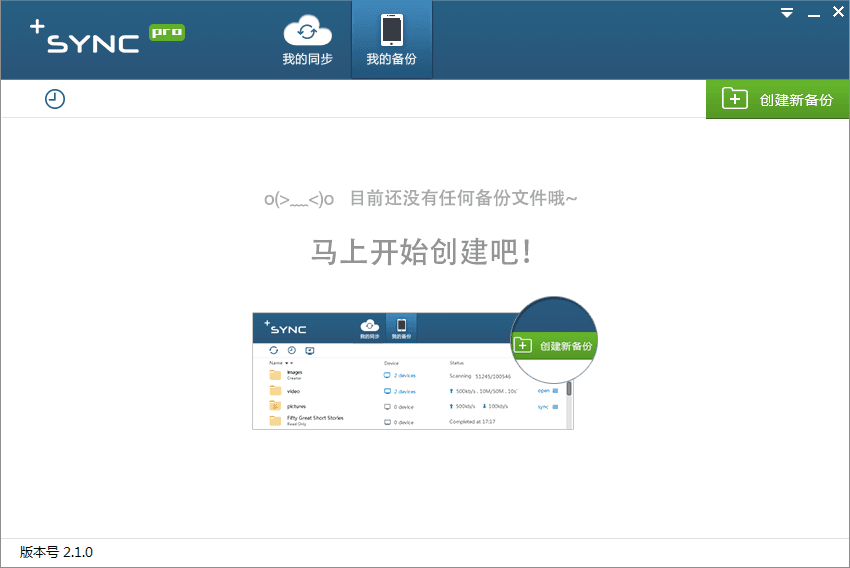Select the 我的备份 tab label
The image size is (850, 568).
(391, 59)
